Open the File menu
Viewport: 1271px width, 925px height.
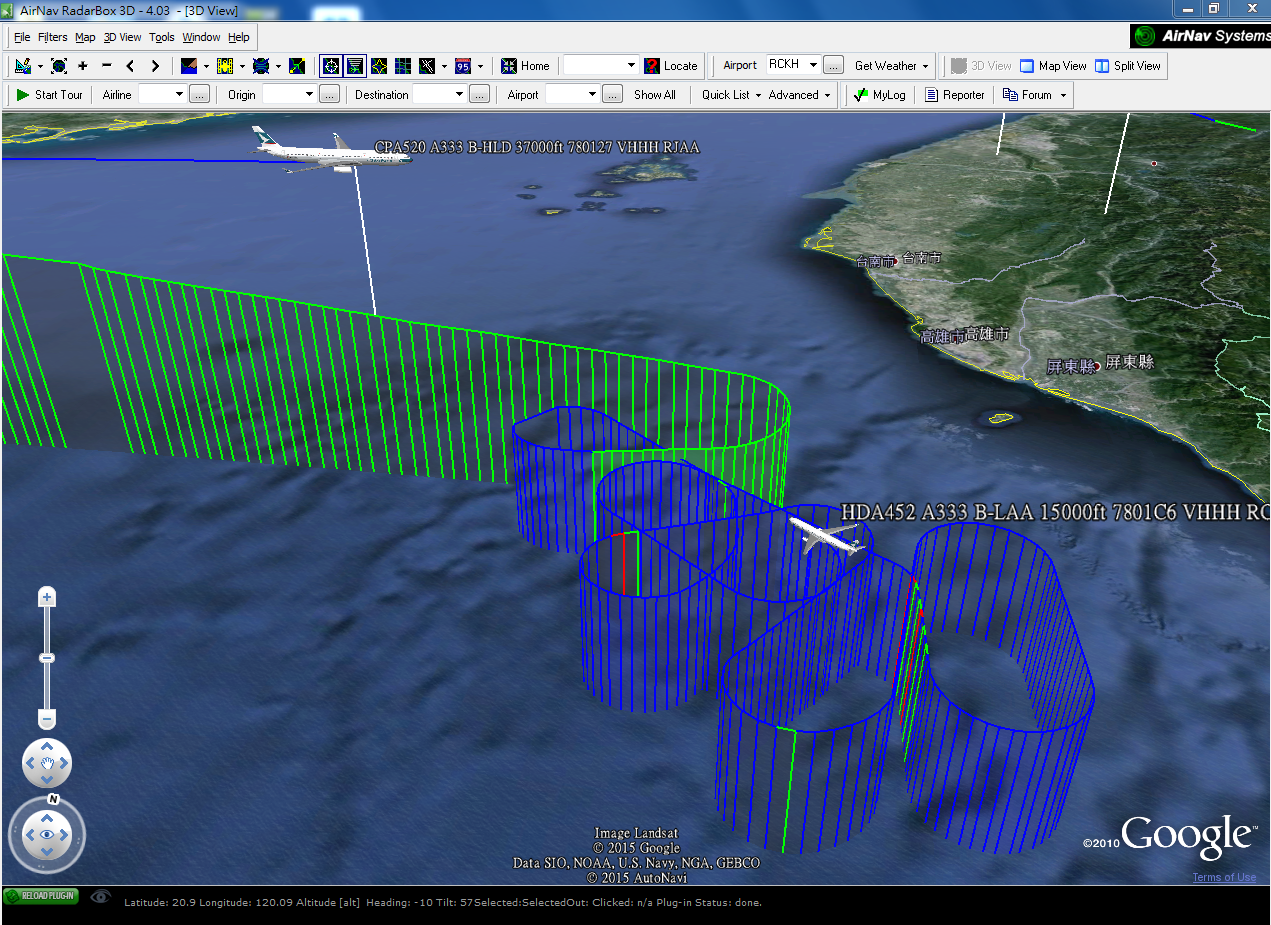[x=22, y=37]
